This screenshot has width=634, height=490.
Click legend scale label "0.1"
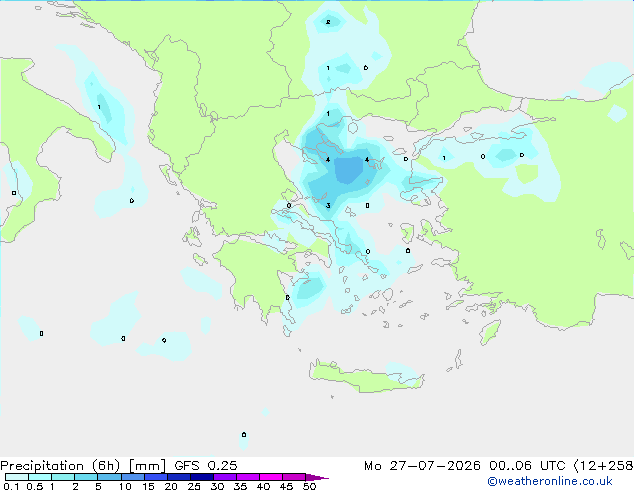click(x=11, y=486)
